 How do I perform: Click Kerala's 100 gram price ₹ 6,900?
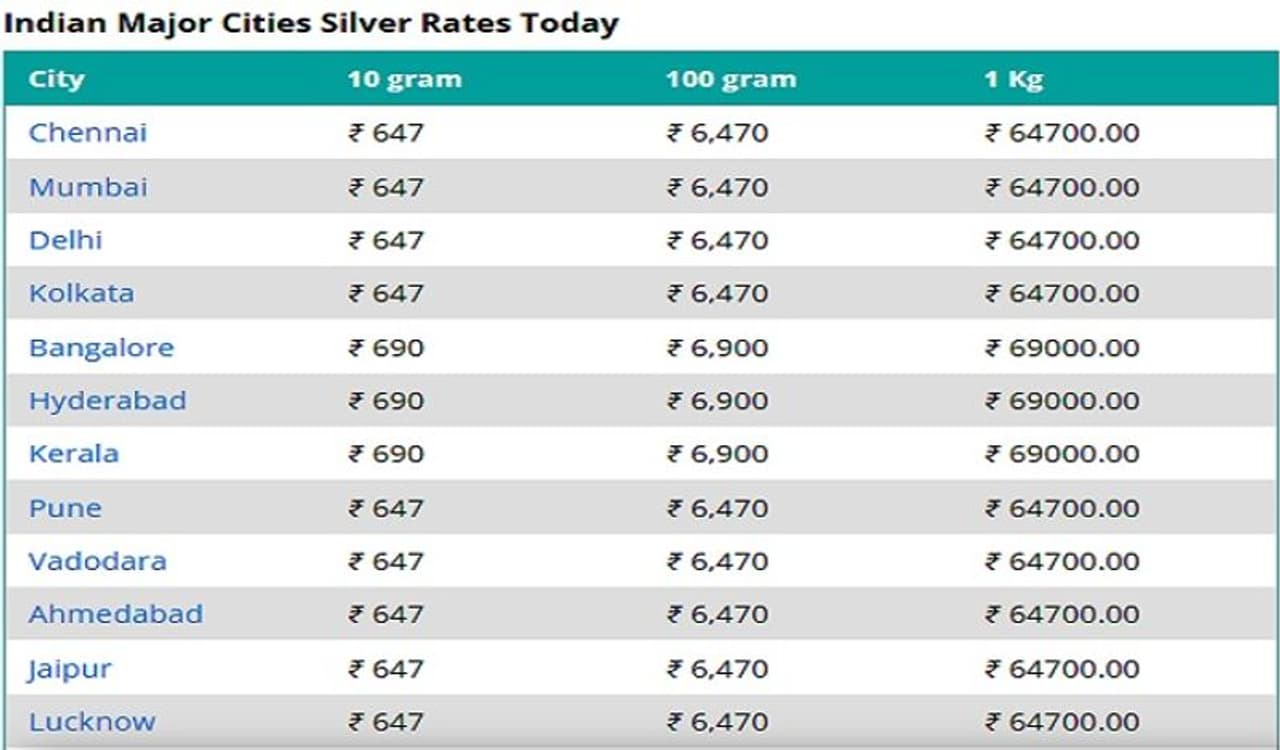click(x=718, y=454)
